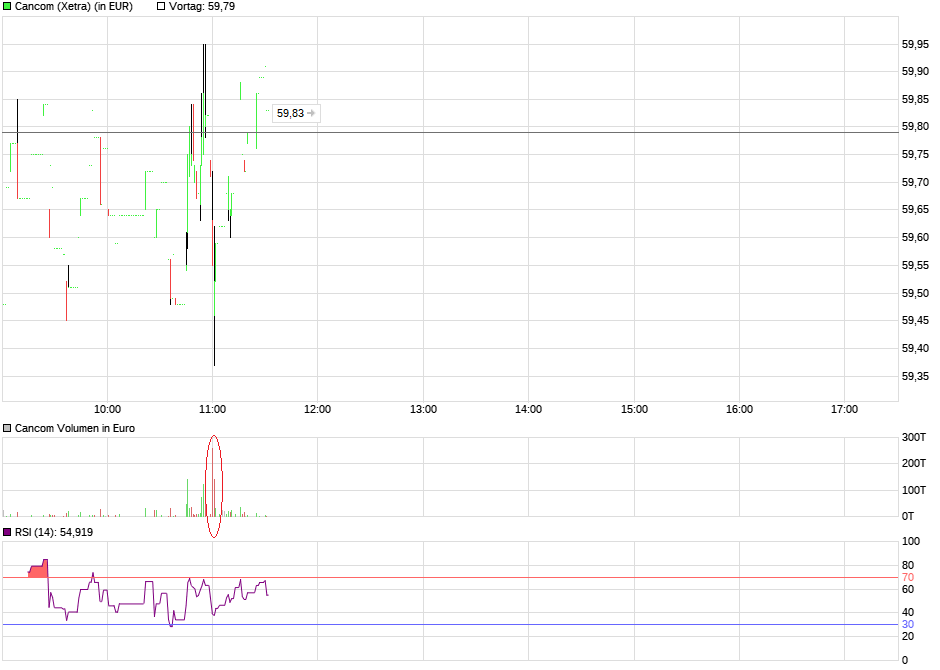Click the 59,80 price axis label

point(915,127)
